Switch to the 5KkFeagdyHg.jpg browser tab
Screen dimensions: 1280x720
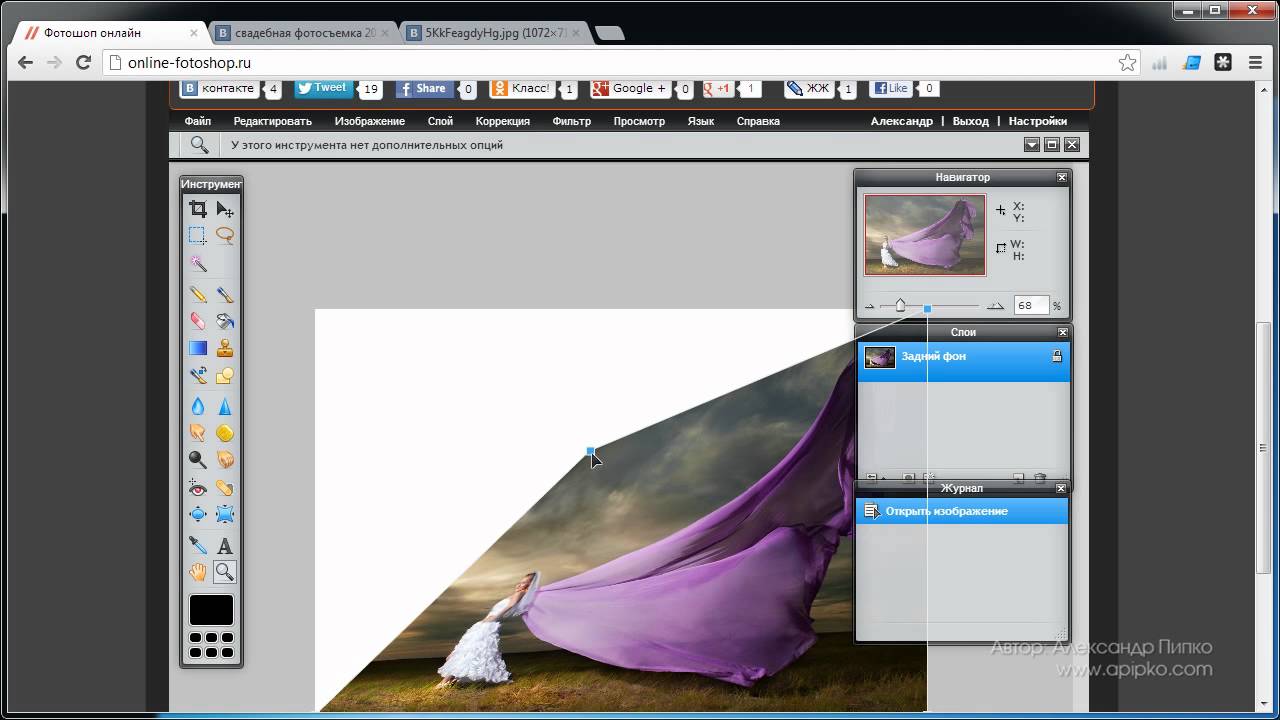(494, 33)
